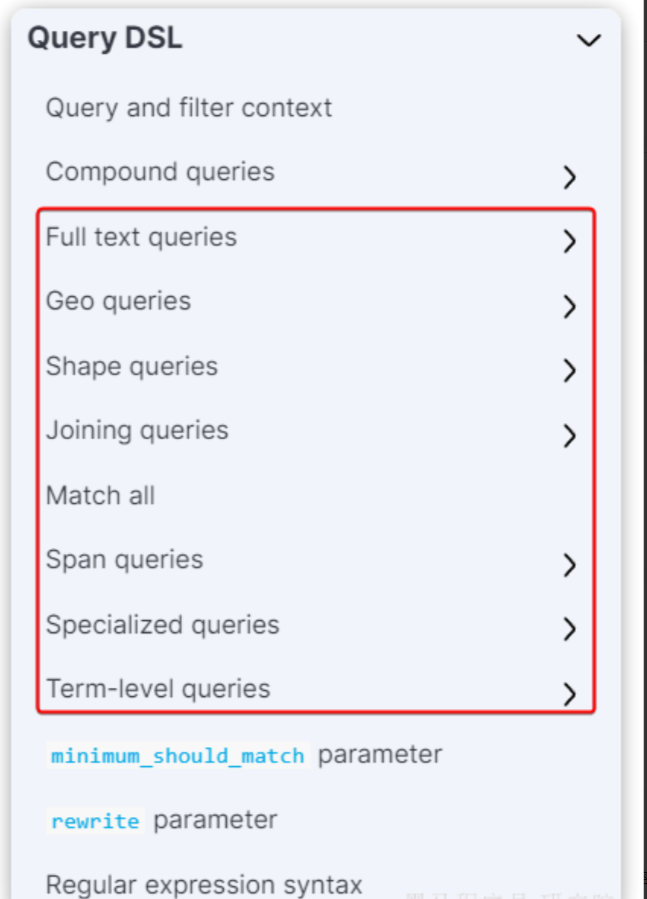The image size is (647, 899).
Task: Expand Span queries chevron
Action: coord(569,564)
